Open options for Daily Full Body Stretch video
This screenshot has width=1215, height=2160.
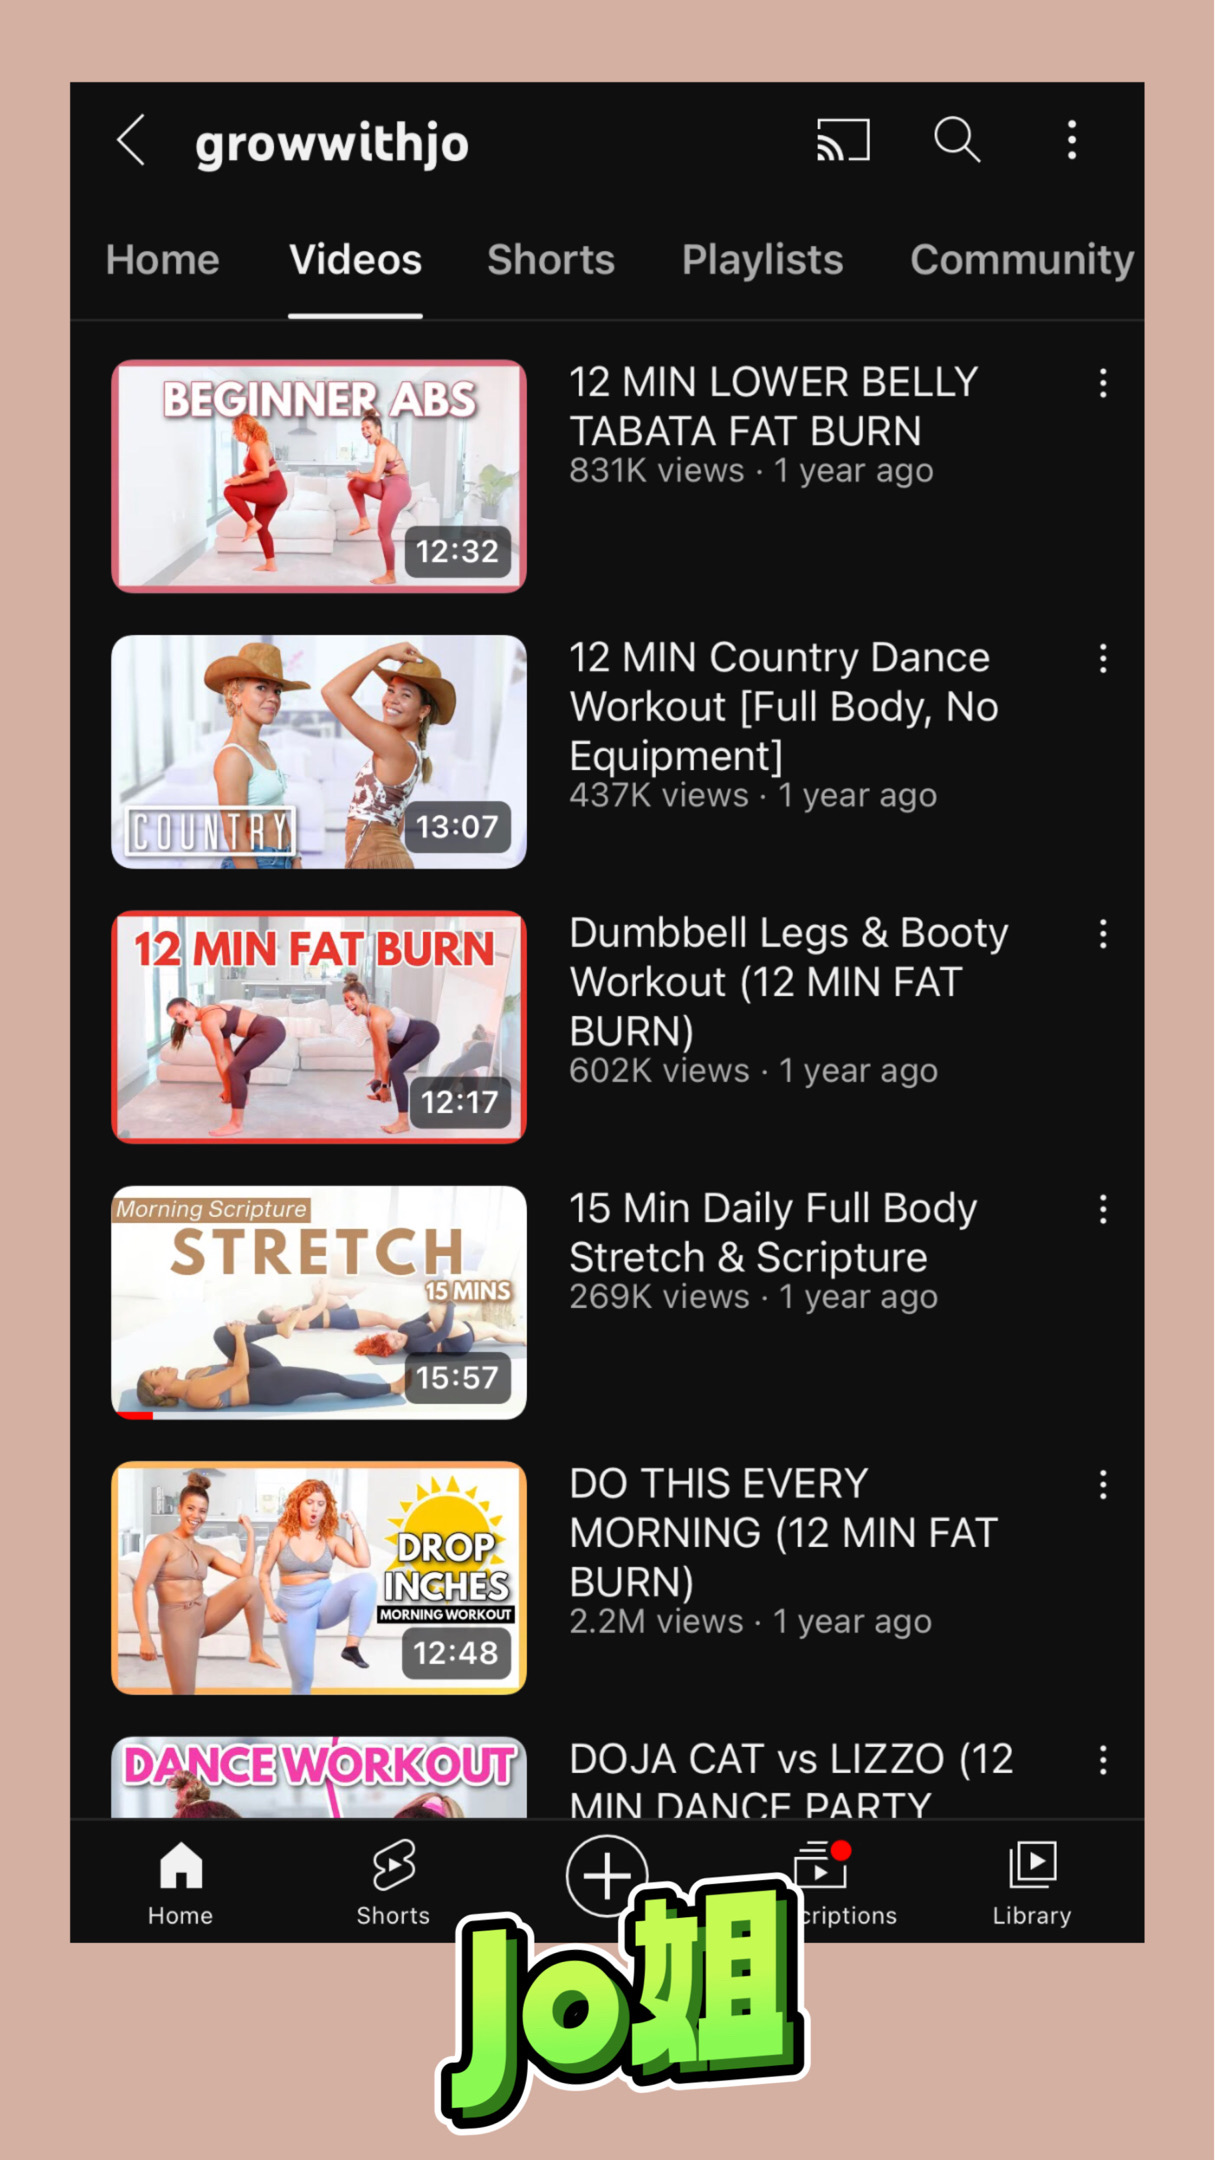pyautogui.click(x=1103, y=1209)
